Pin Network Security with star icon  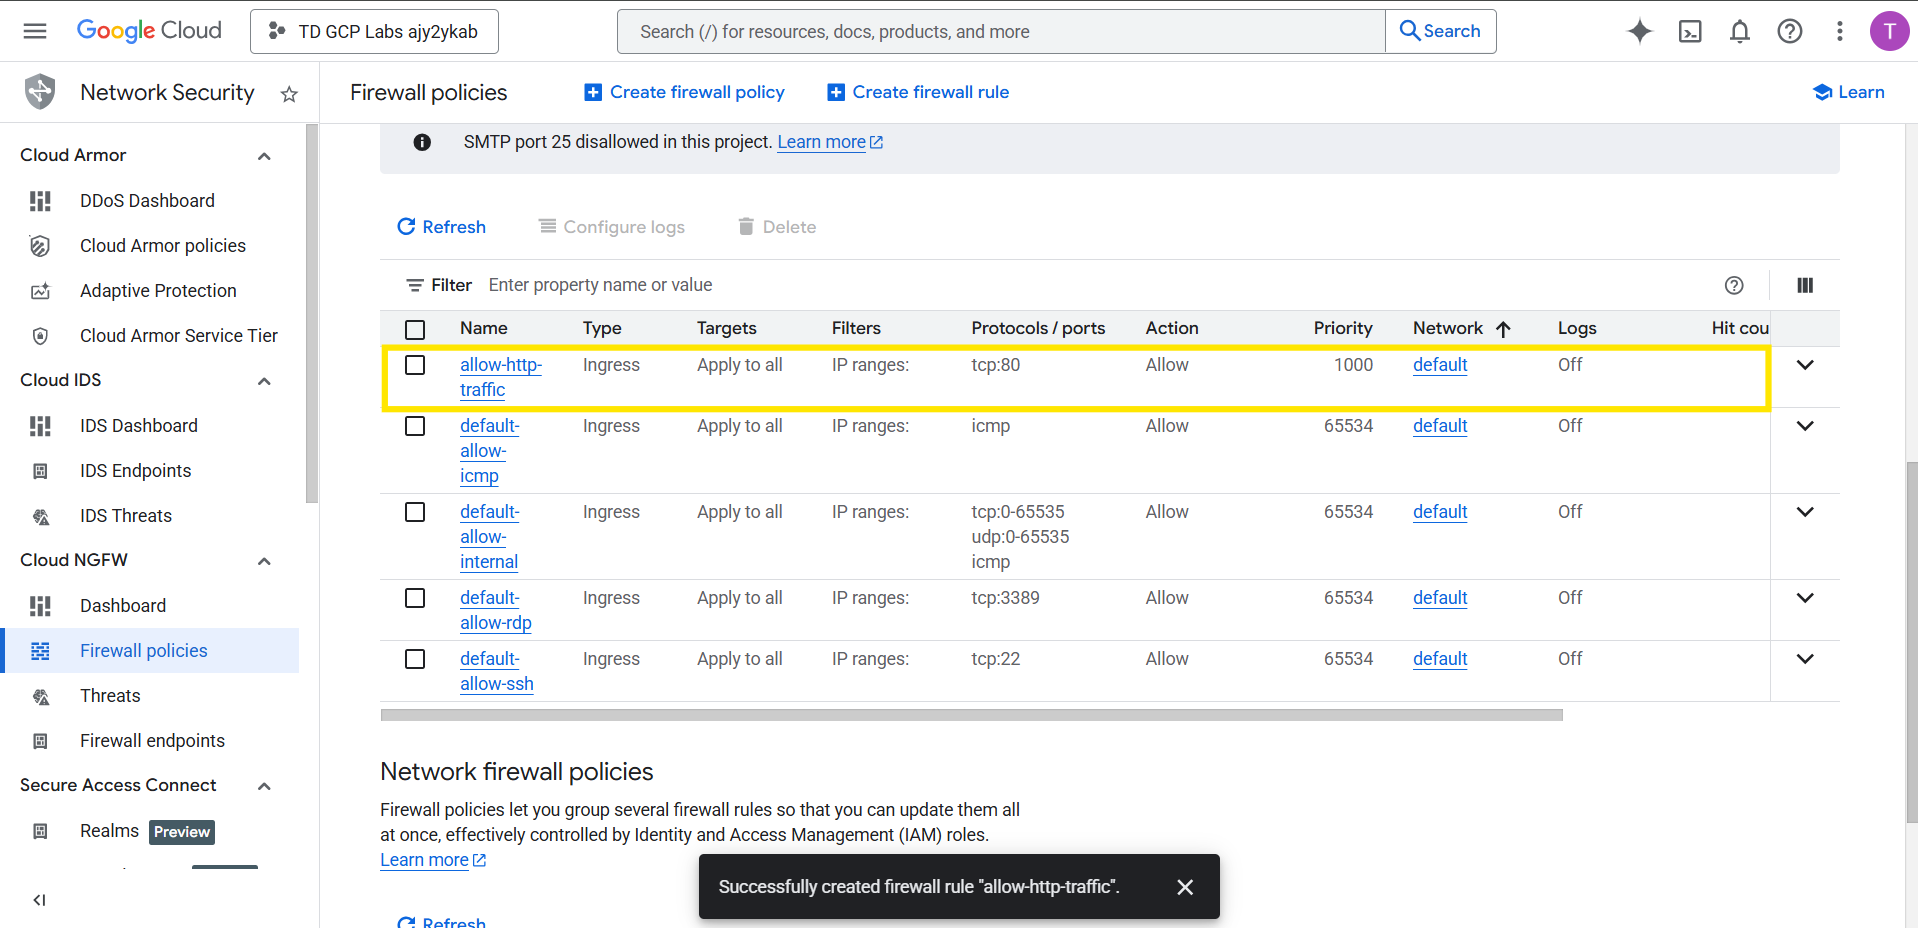coord(289,94)
